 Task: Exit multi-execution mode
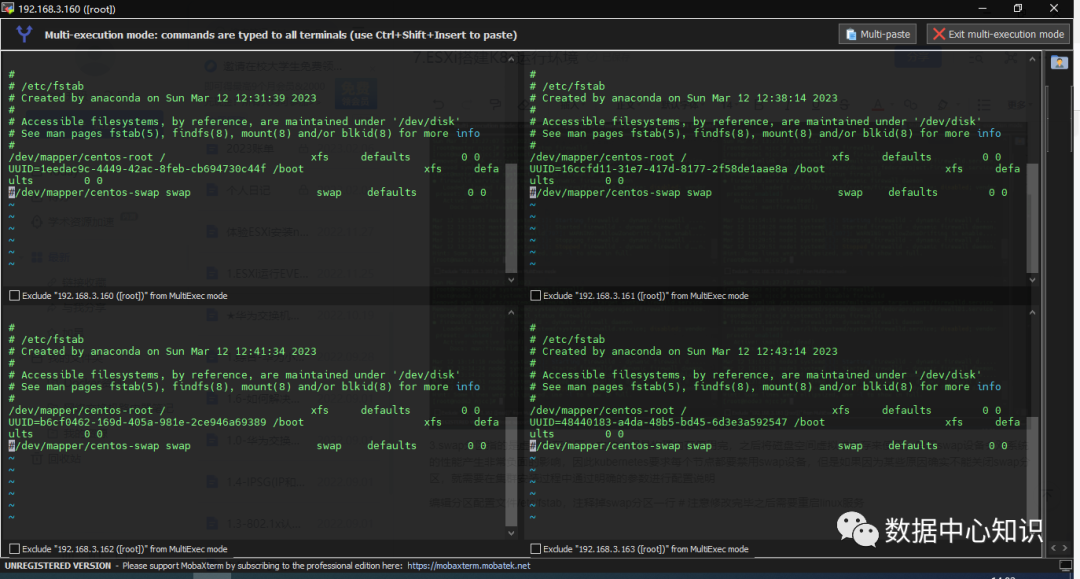(x=998, y=34)
